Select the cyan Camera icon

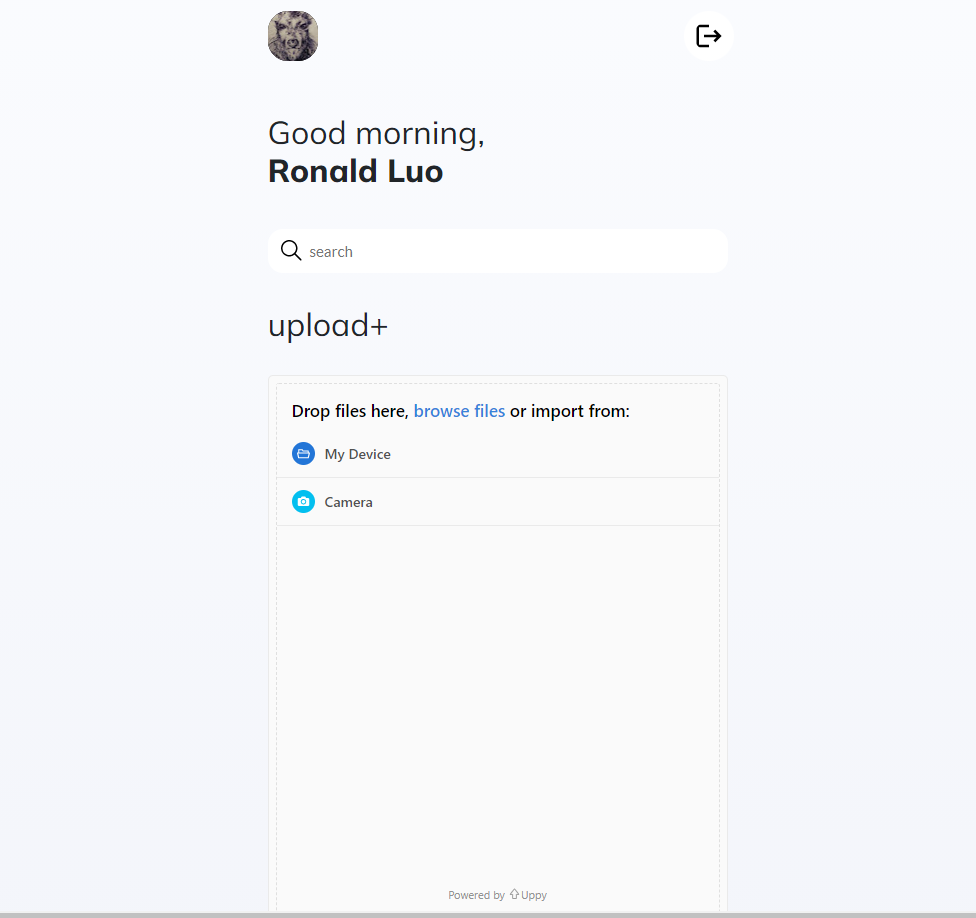[303, 502]
